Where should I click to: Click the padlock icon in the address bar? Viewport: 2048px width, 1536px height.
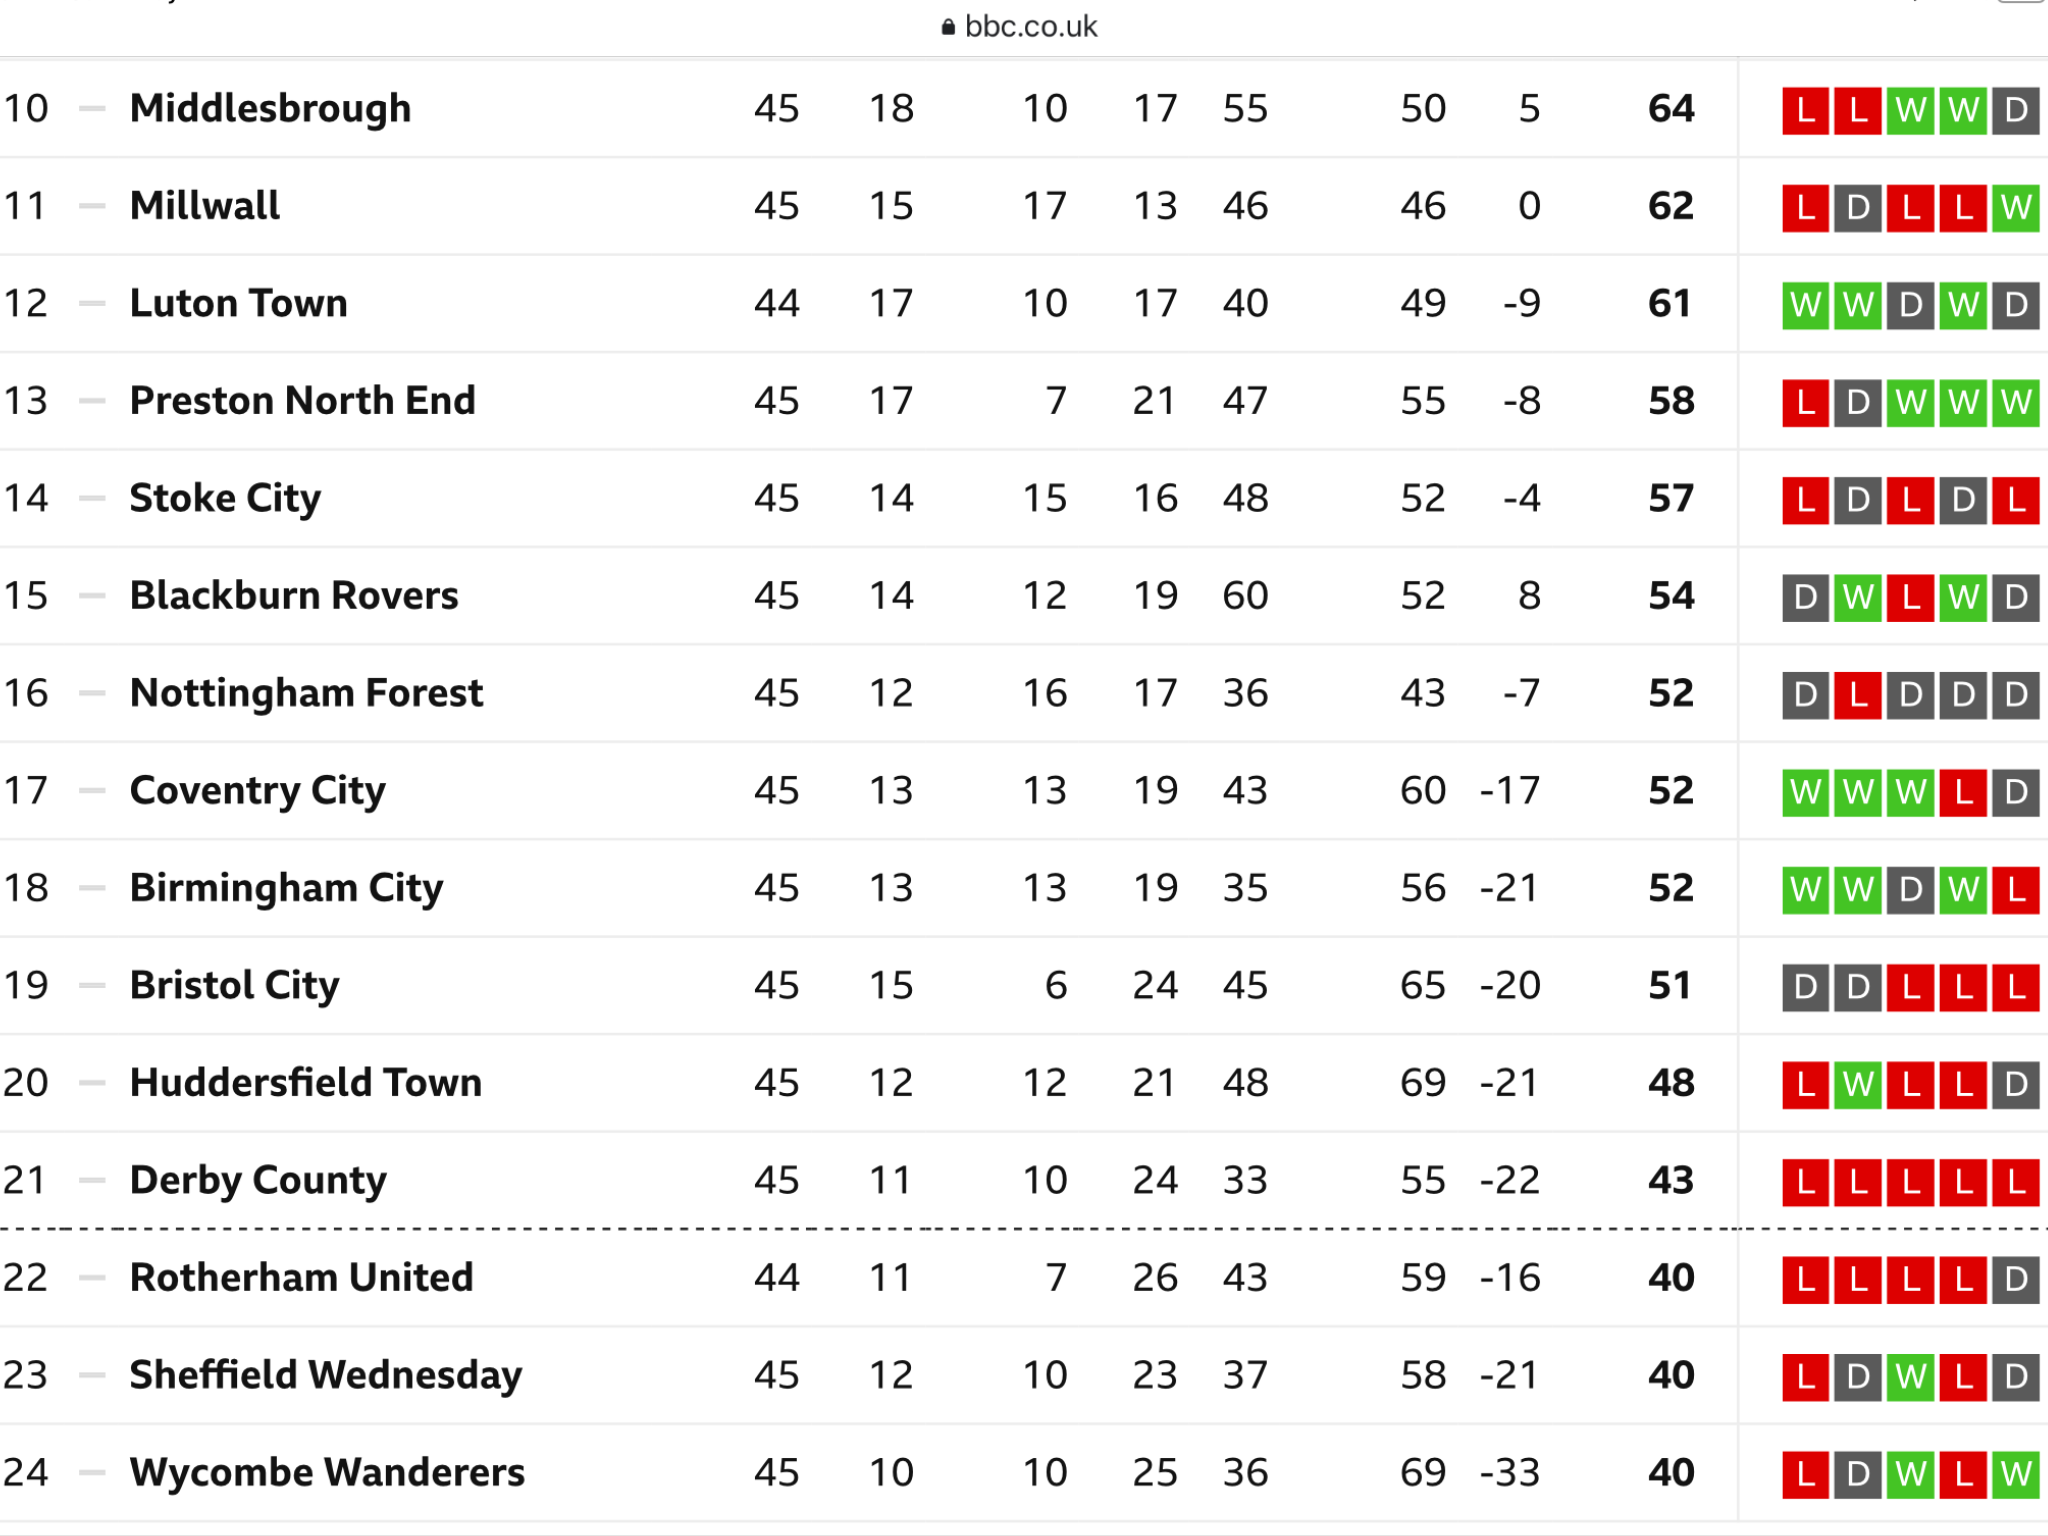coord(948,27)
